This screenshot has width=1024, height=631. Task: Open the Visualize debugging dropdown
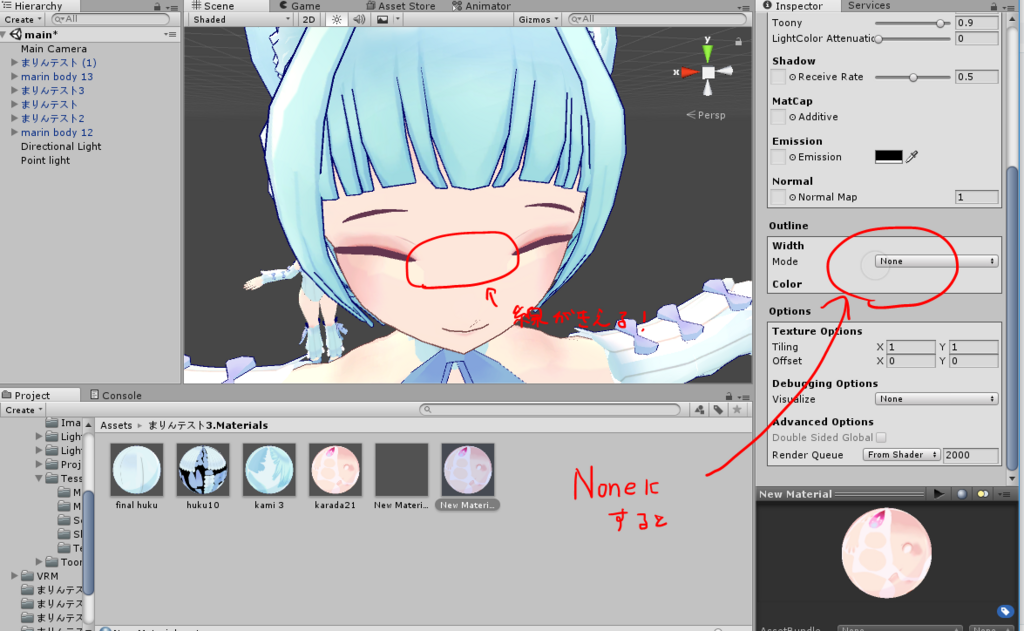click(x=936, y=399)
